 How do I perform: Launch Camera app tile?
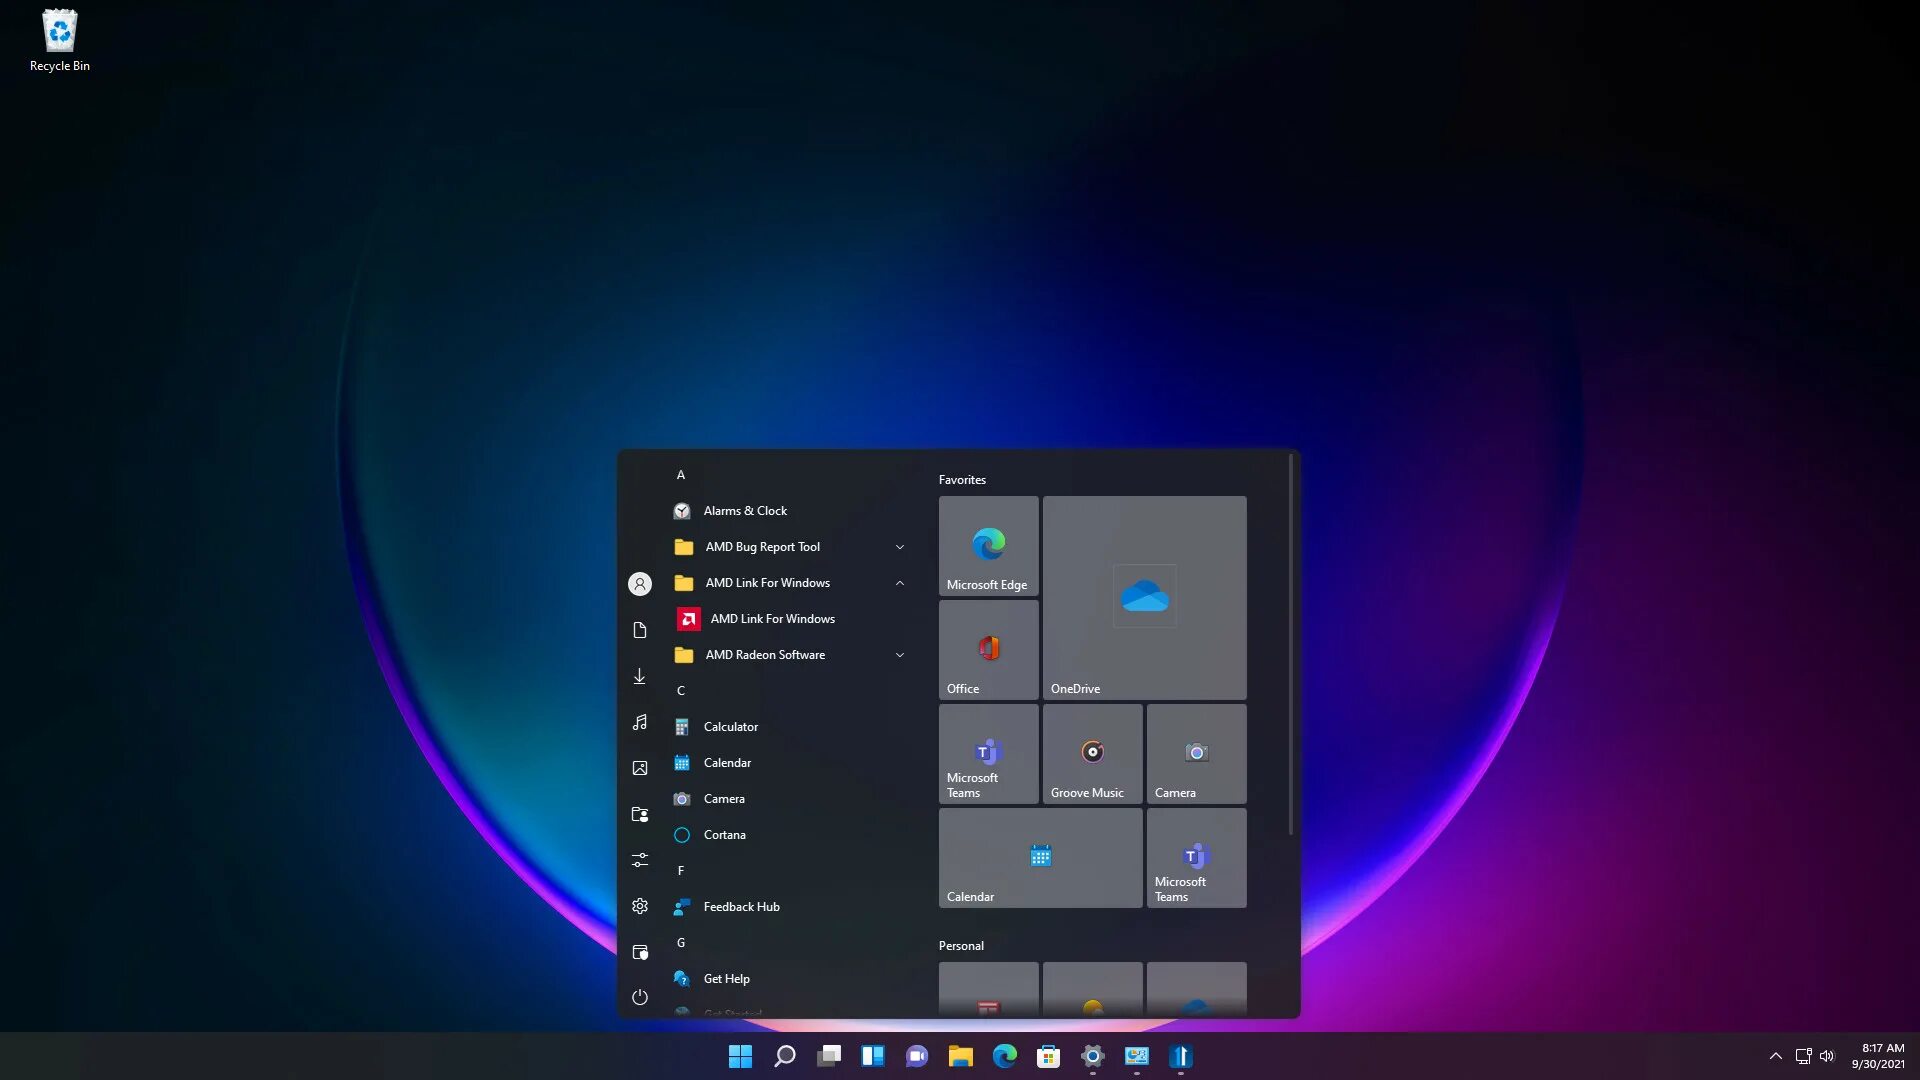pos(1197,753)
